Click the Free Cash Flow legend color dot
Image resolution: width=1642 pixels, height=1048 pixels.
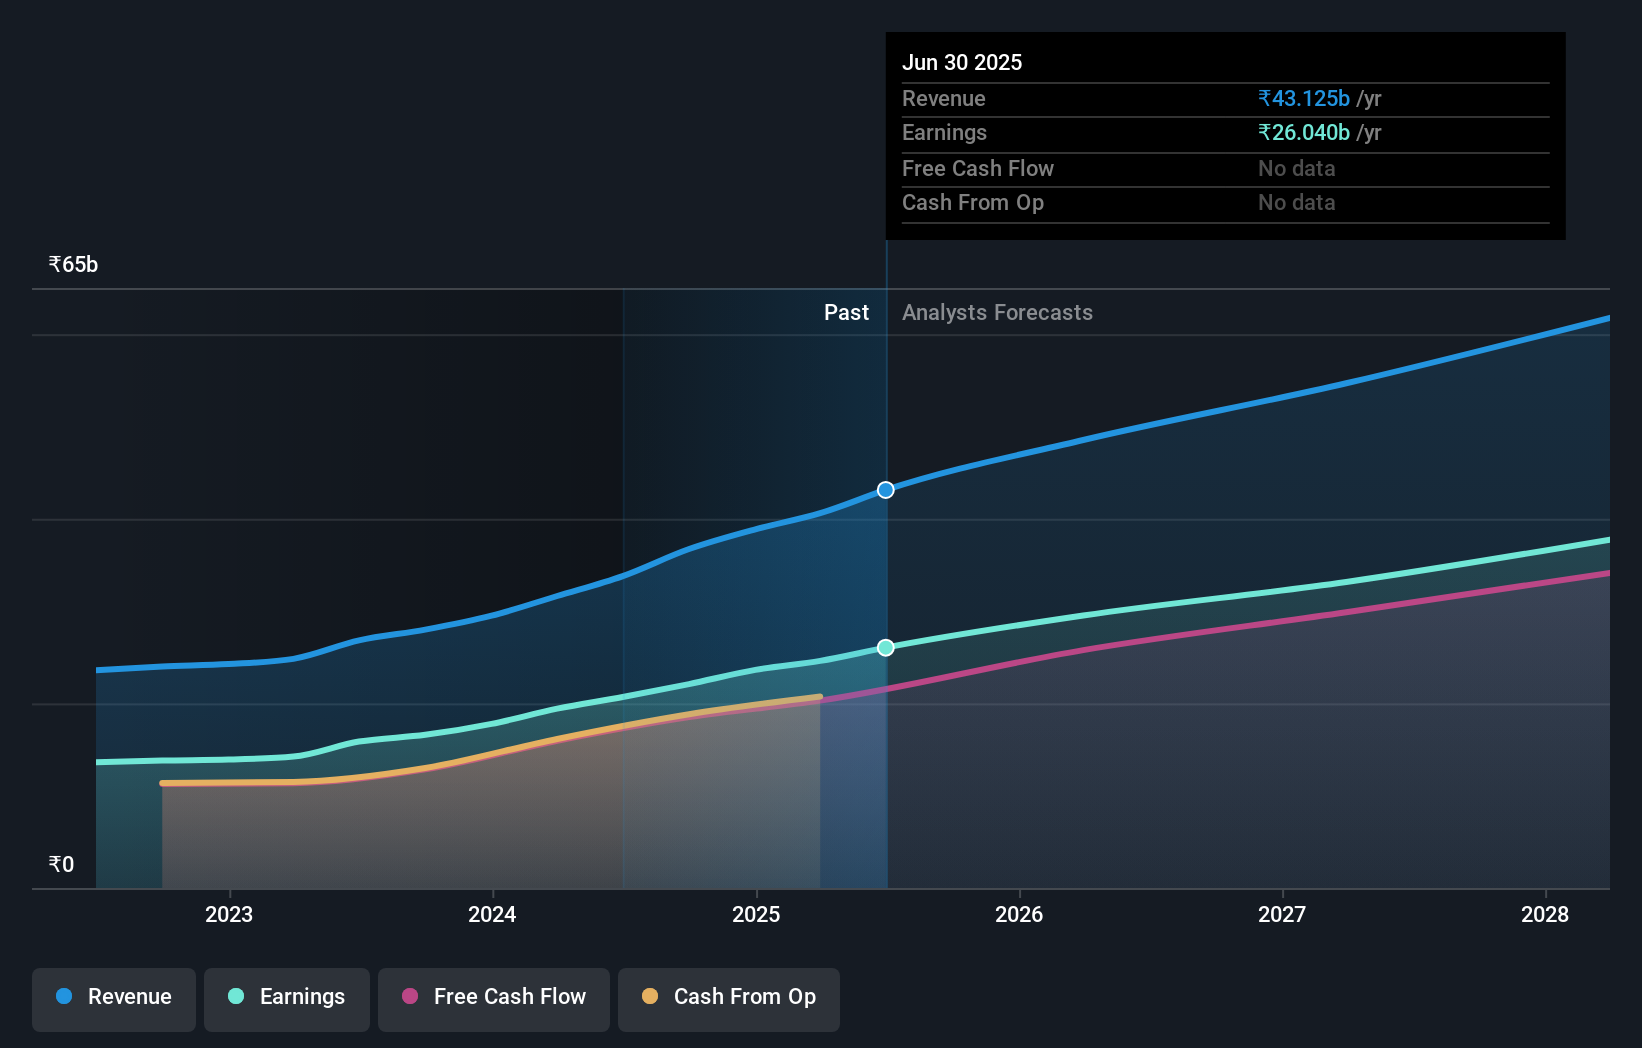click(410, 997)
